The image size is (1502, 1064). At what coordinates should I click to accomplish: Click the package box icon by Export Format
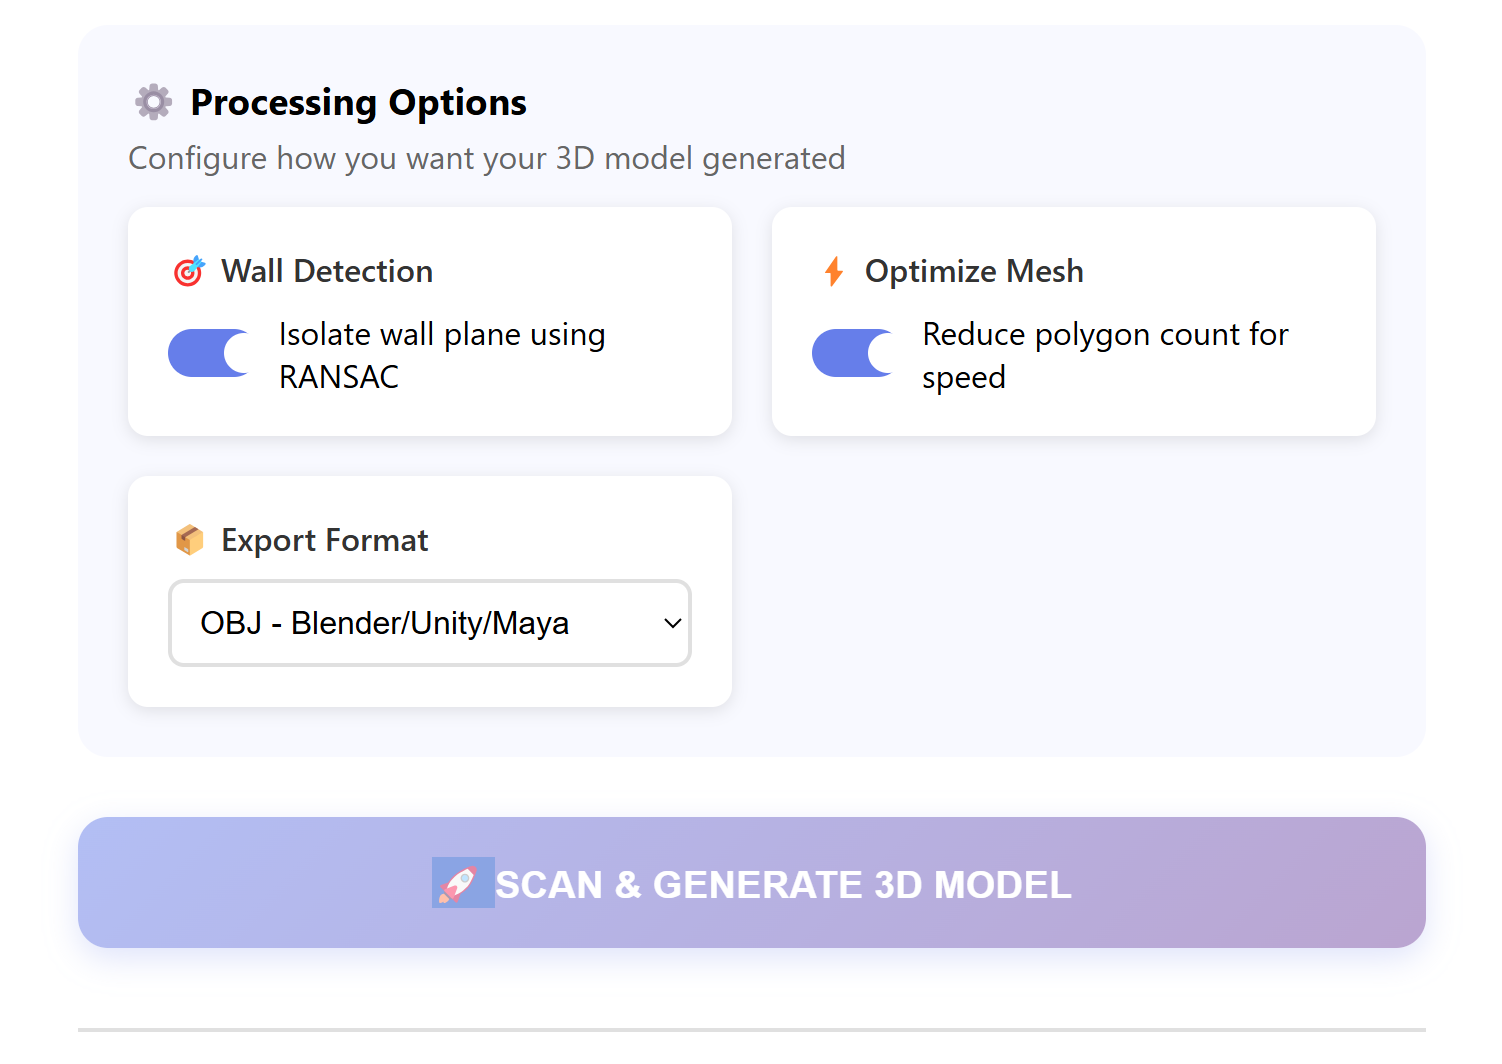pyautogui.click(x=189, y=540)
